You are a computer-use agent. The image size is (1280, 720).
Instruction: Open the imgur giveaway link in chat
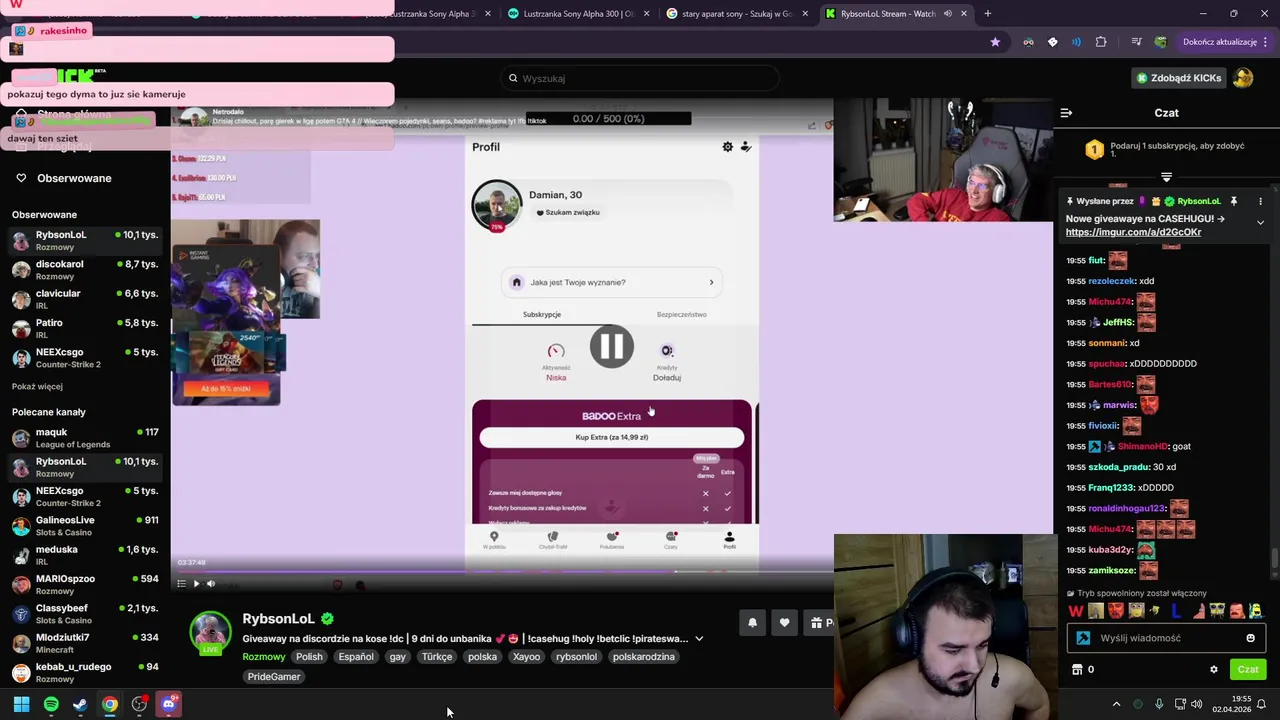pyautogui.click(x=1133, y=232)
